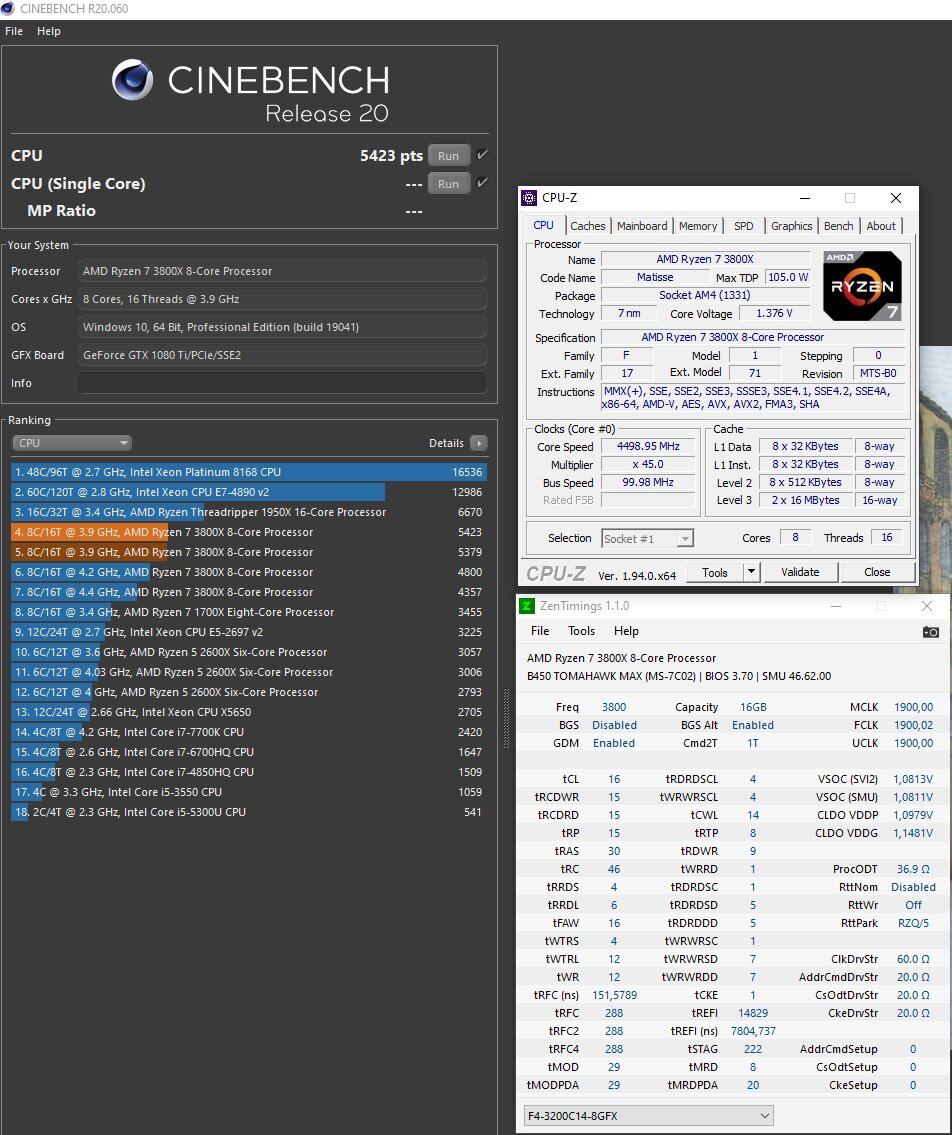Run the CPU multi-core benchmark
The width and height of the screenshot is (952, 1135).
pyautogui.click(x=448, y=156)
